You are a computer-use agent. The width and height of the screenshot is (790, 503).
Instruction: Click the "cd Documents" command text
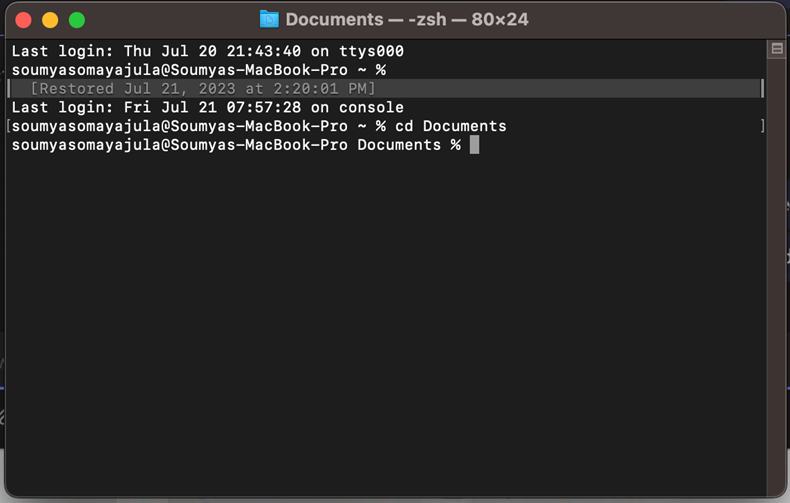[x=451, y=126]
